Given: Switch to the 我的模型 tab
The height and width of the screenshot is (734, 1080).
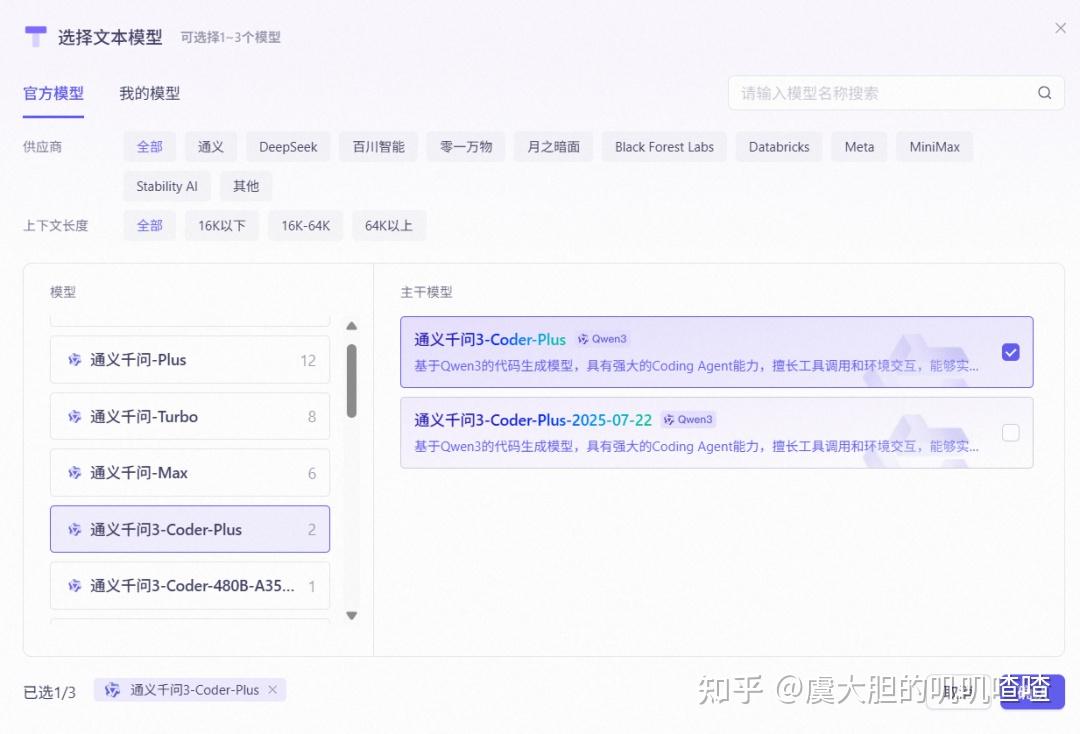Looking at the screenshot, I should click(x=148, y=93).
